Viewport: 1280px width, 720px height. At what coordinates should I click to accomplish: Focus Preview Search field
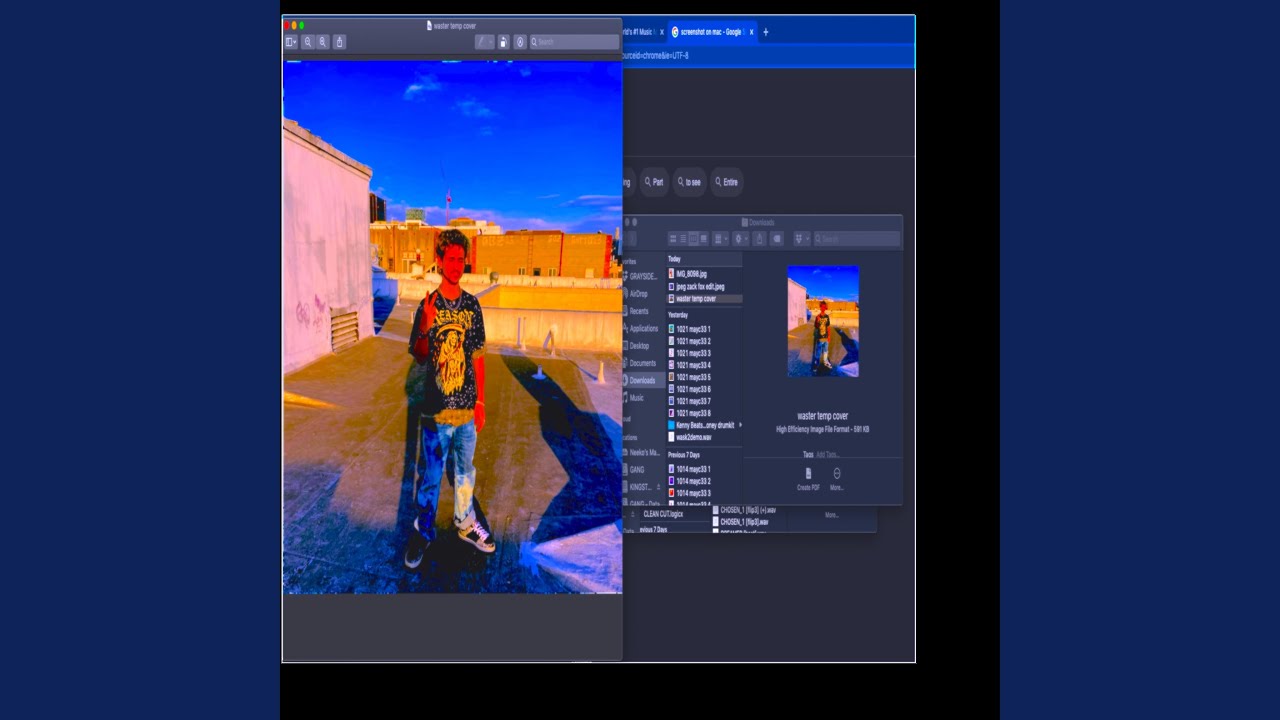(574, 42)
